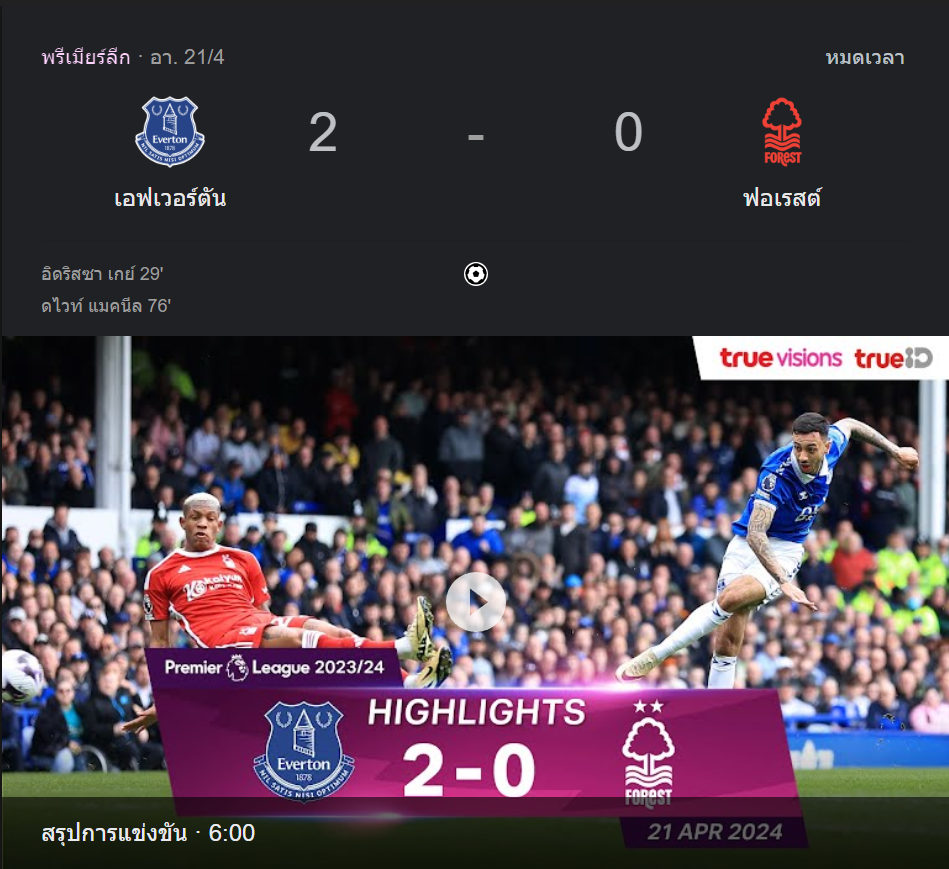Click Everton's score of 2
The height and width of the screenshot is (869, 949).
coord(323,133)
